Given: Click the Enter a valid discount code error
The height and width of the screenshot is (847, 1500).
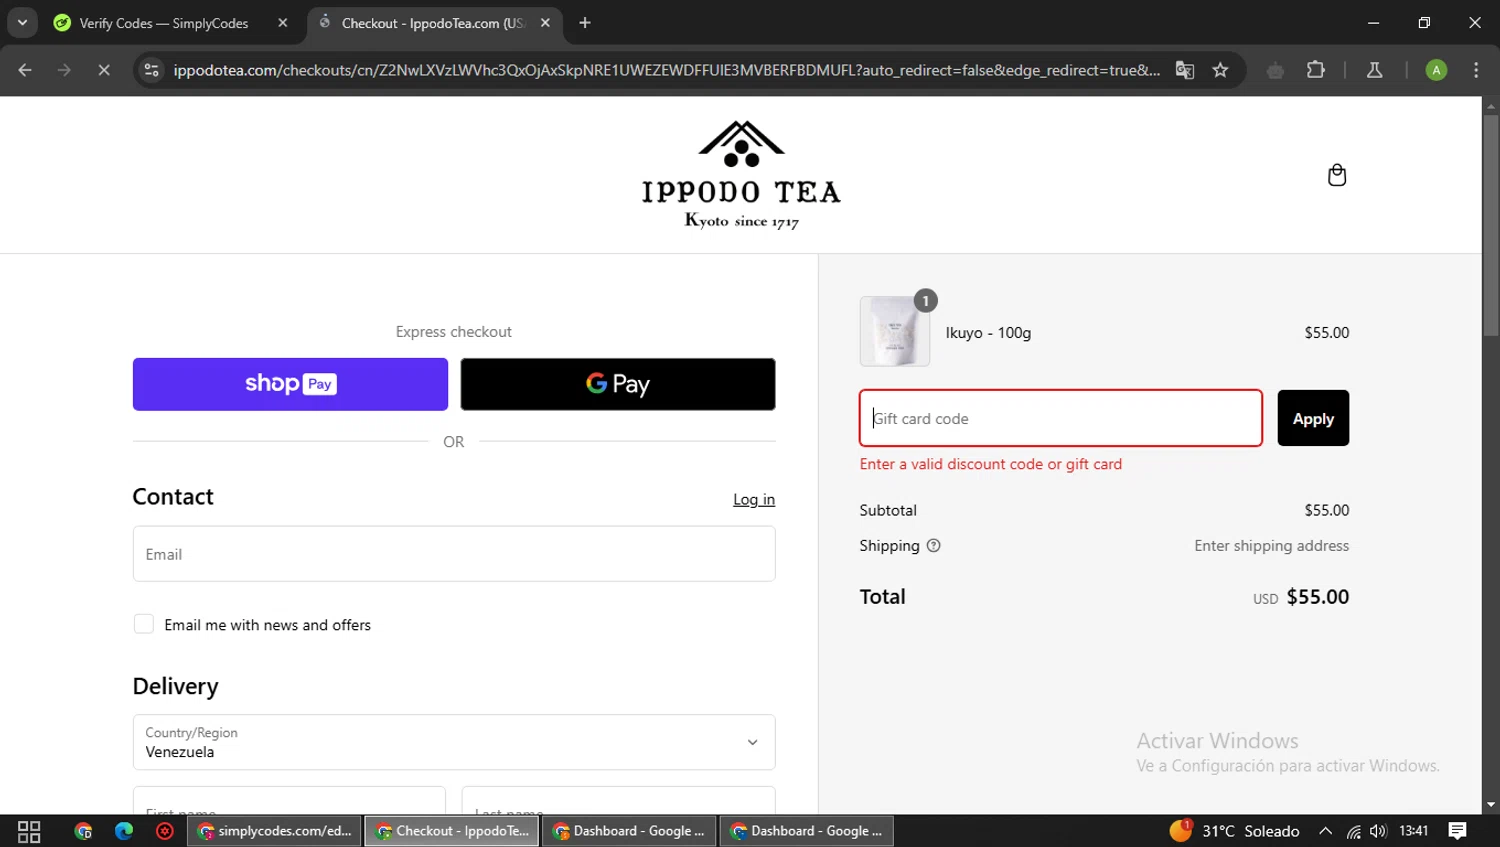Looking at the screenshot, I should click(991, 464).
